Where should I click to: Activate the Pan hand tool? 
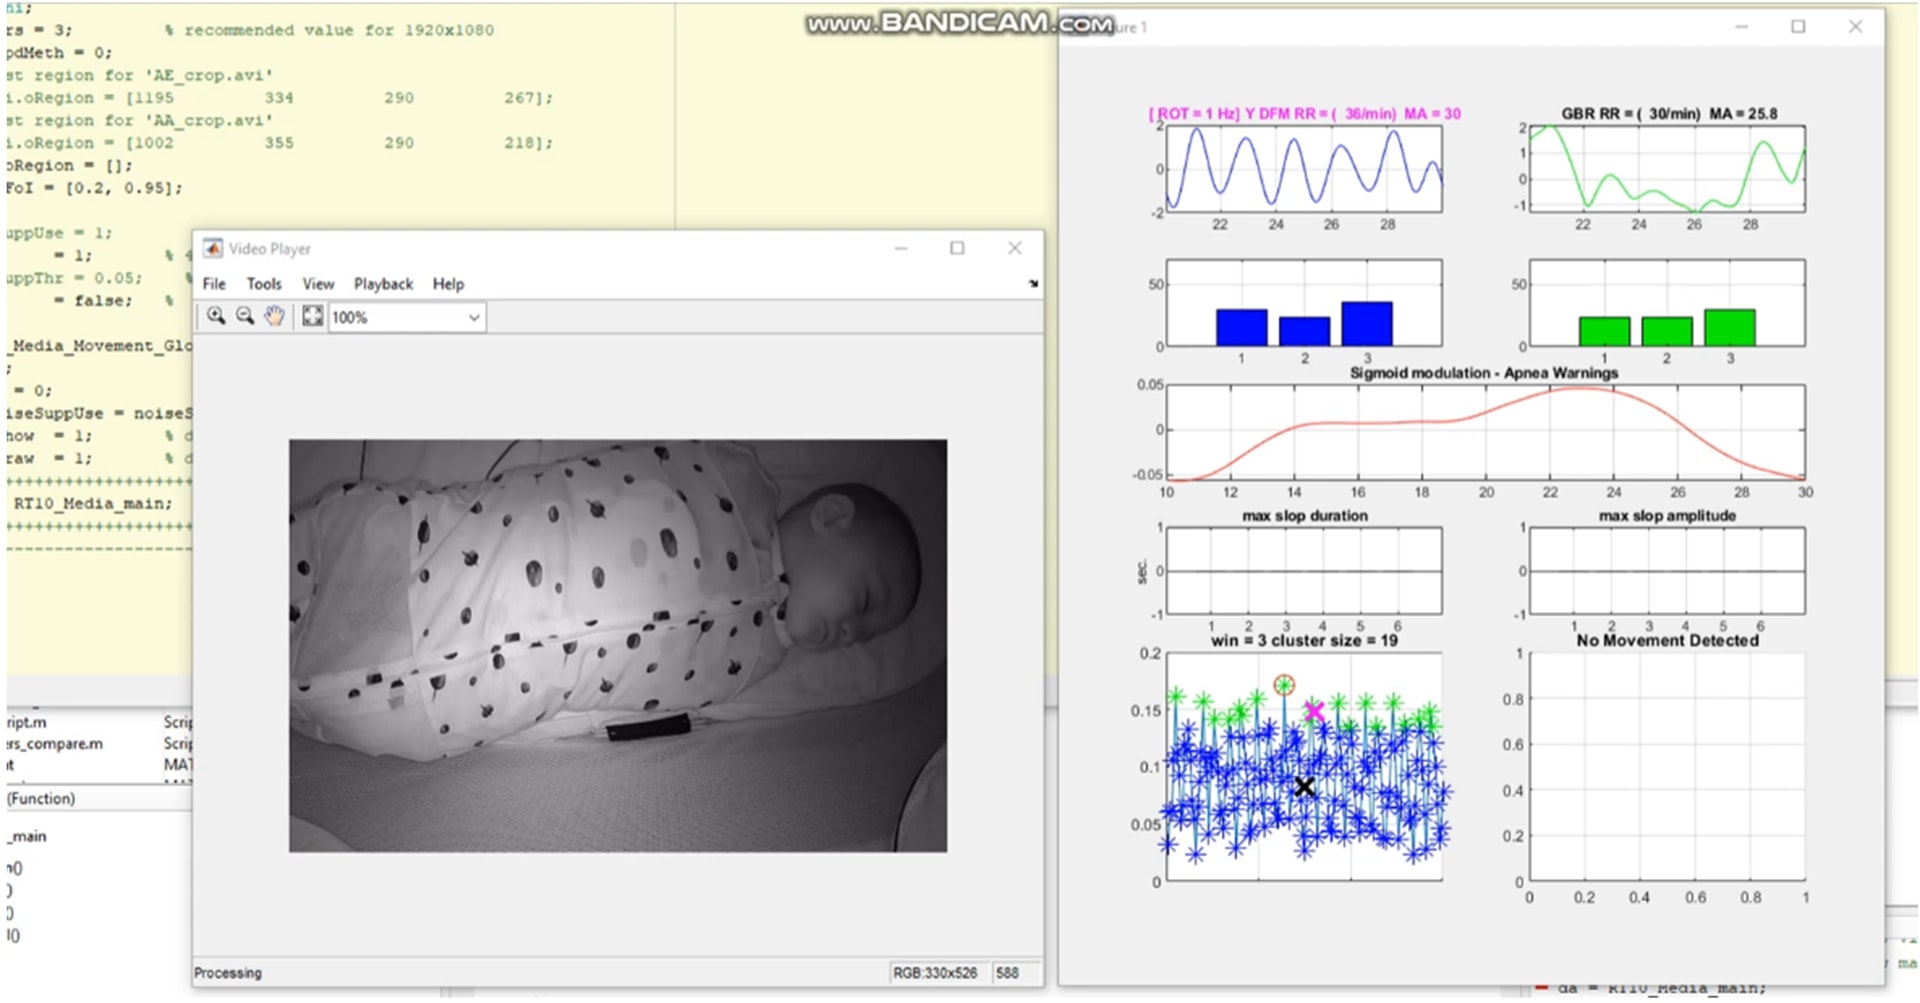coord(274,316)
